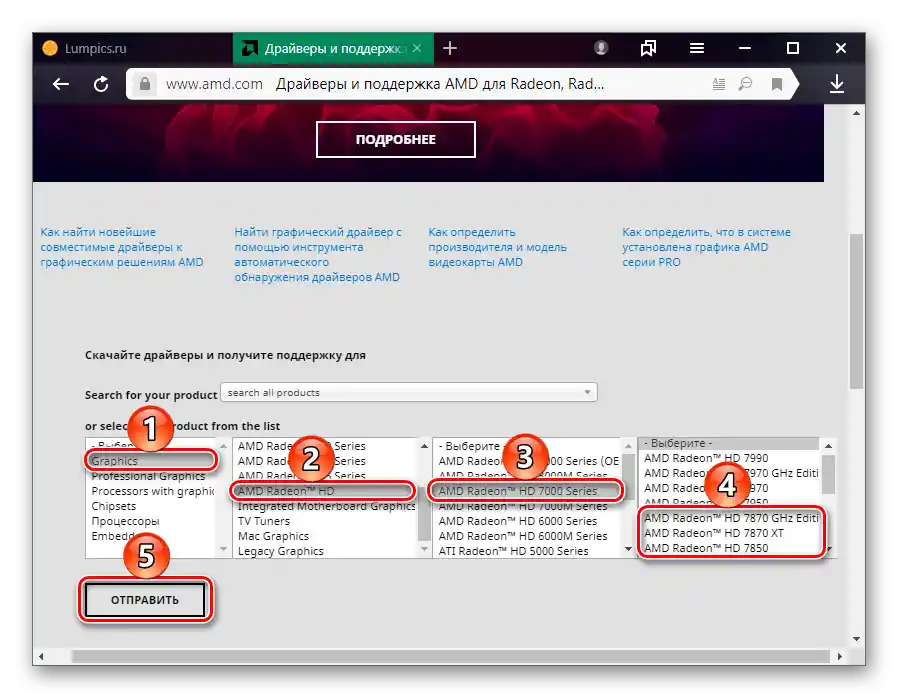Screen dimensions: 898x698
Task: Reload the AMD page
Action: click(x=101, y=85)
